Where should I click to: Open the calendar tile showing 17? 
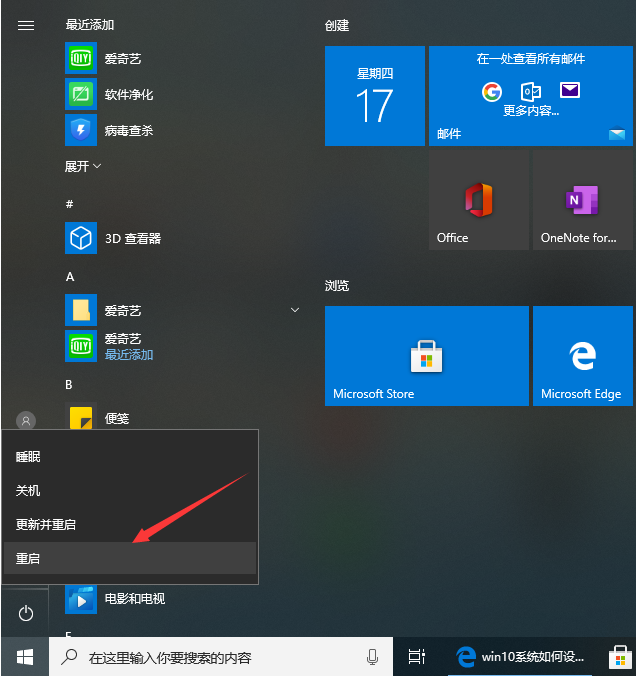[x=374, y=96]
